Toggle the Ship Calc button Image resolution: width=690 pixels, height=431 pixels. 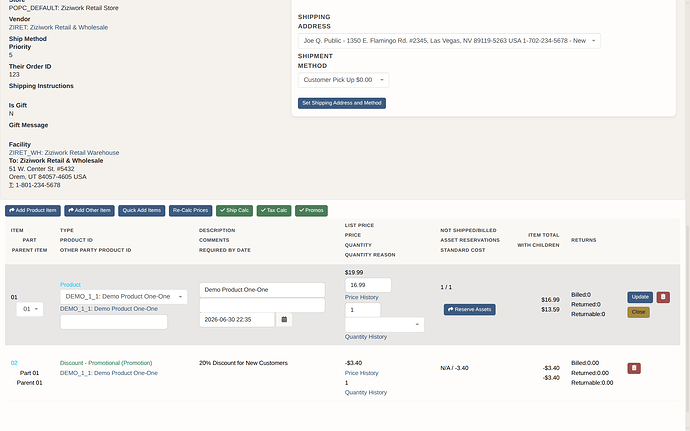click(x=235, y=210)
